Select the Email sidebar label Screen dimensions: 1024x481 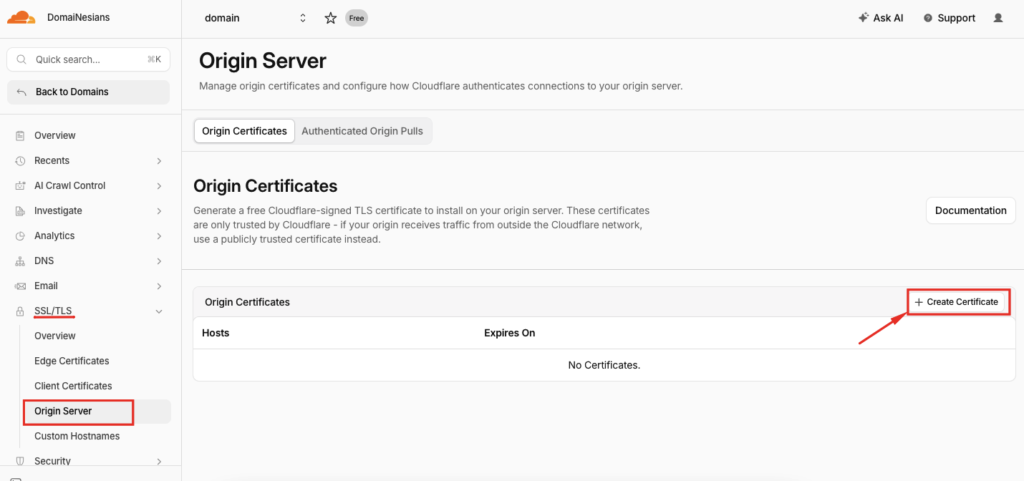[x=46, y=286]
